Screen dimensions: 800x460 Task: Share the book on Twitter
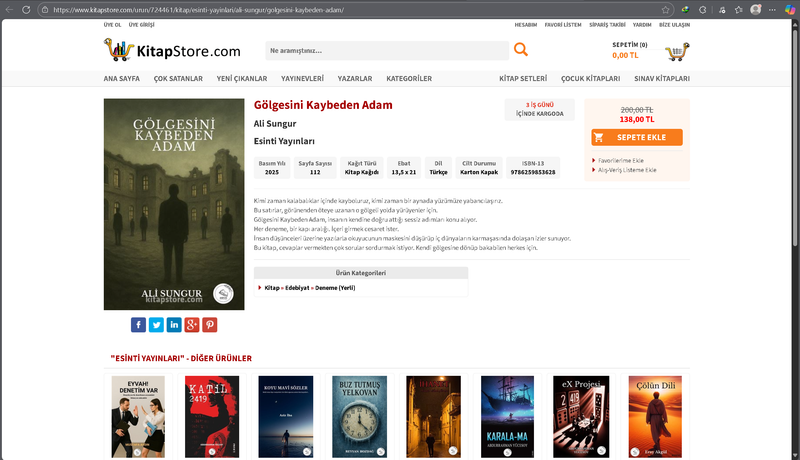(x=156, y=325)
